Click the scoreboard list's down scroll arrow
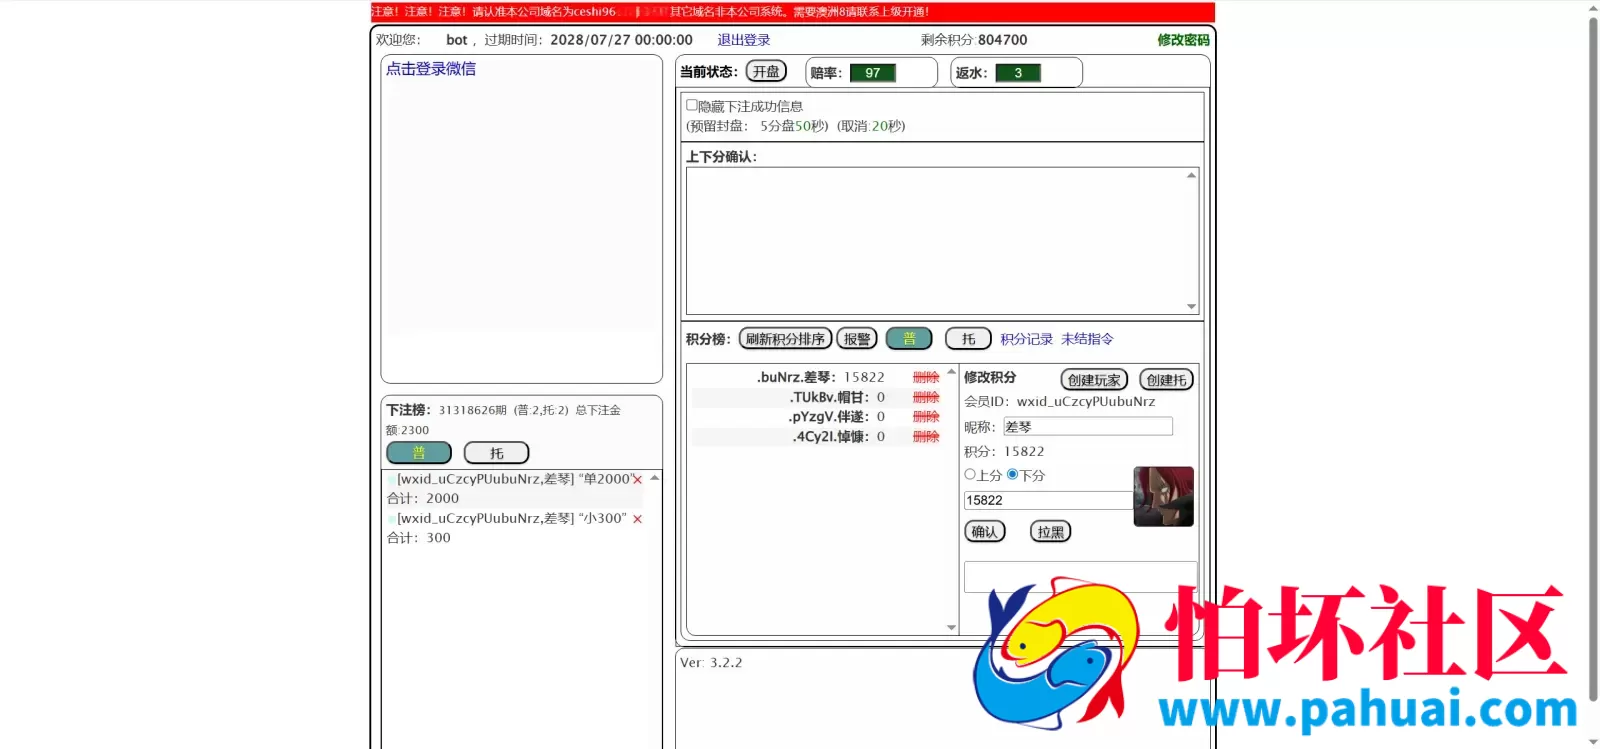Screen dimensions: 1600x749 951,628
